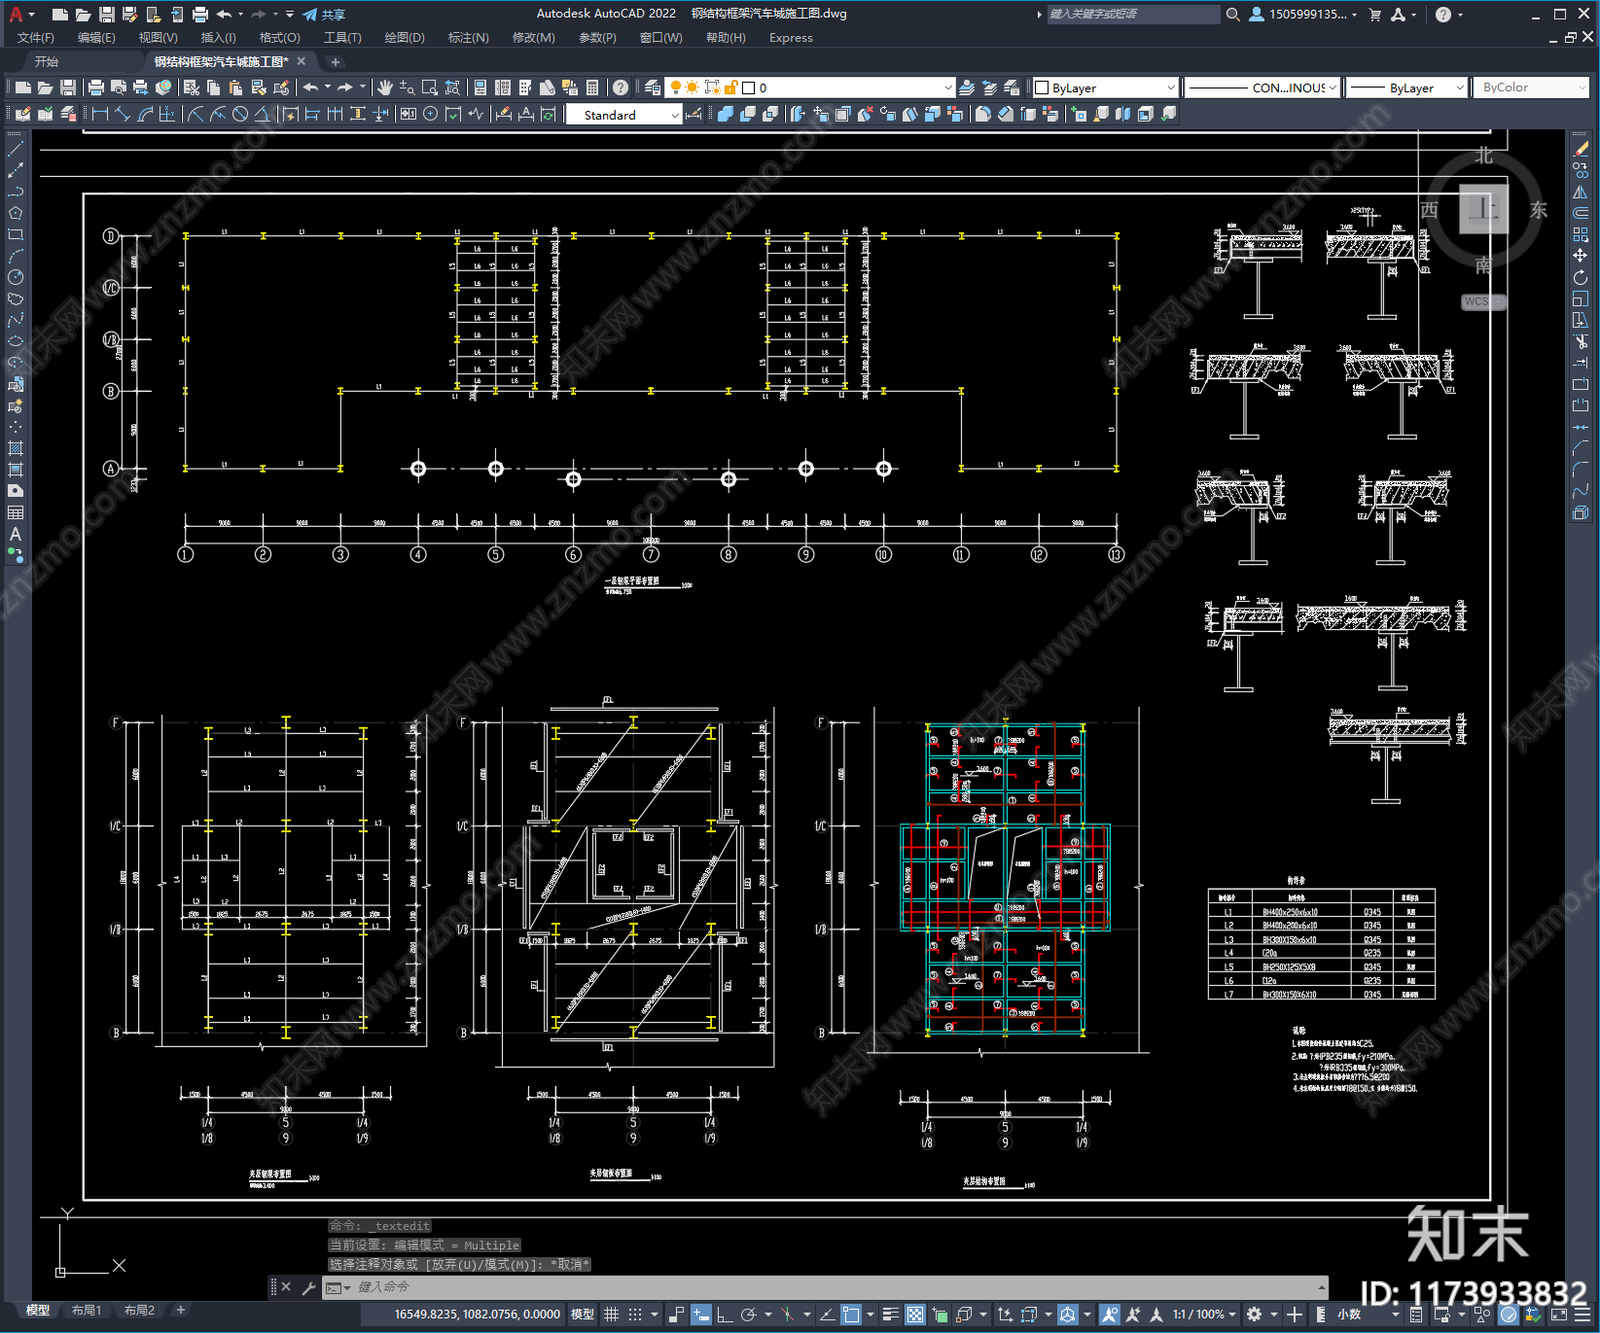Select the Diameter dimension tool
Viewport: 1600px width, 1333px height.
(x=240, y=114)
